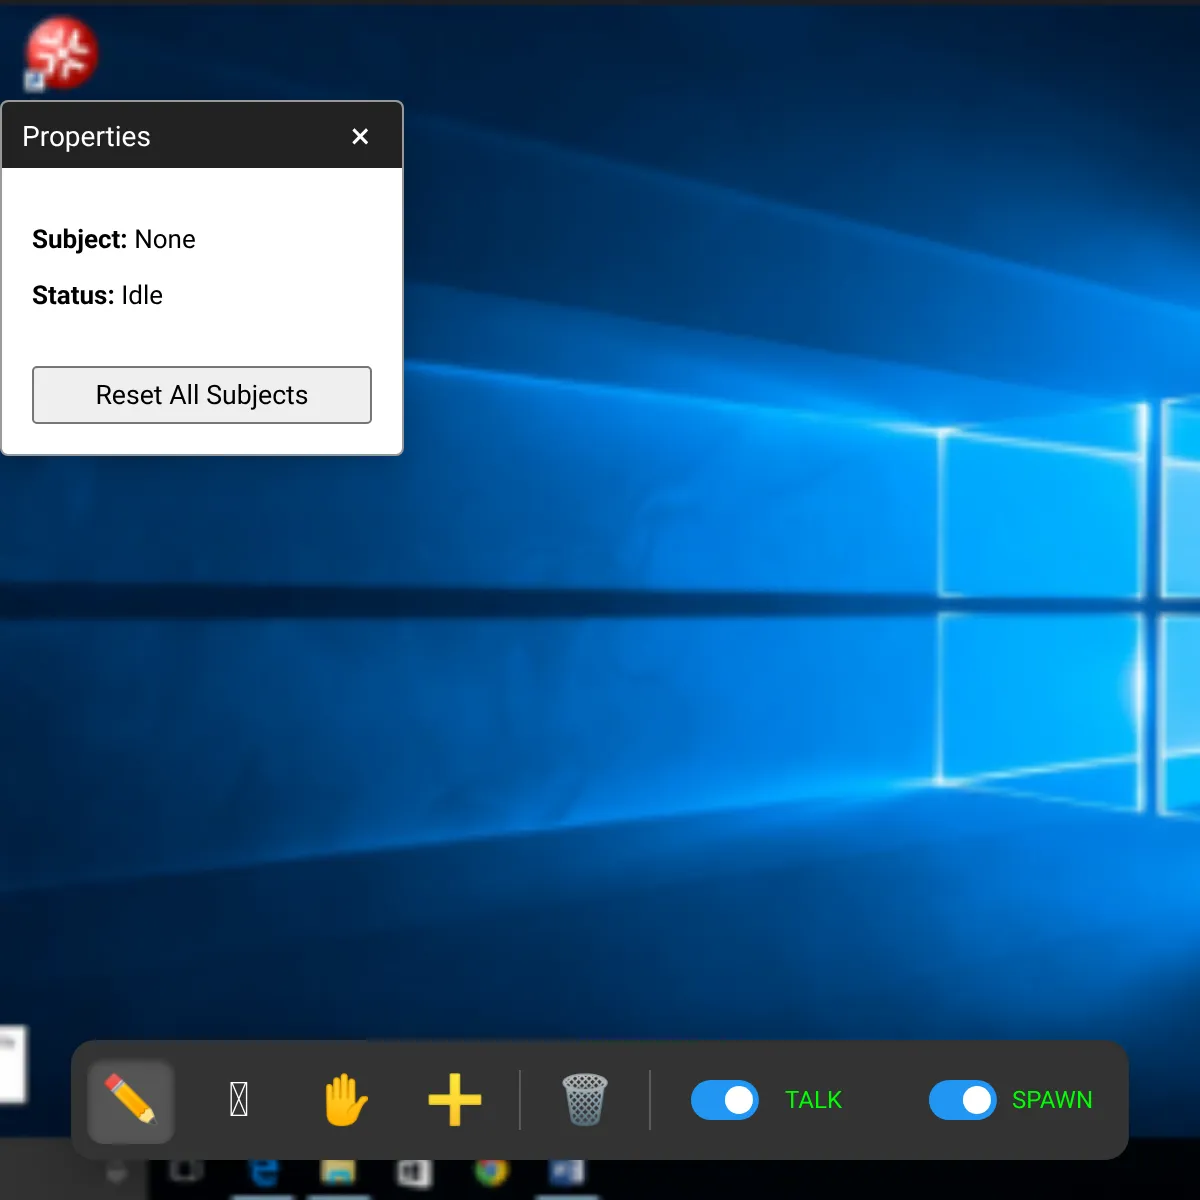
Task: Close the Properties panel
Action: tap(360, 136)
